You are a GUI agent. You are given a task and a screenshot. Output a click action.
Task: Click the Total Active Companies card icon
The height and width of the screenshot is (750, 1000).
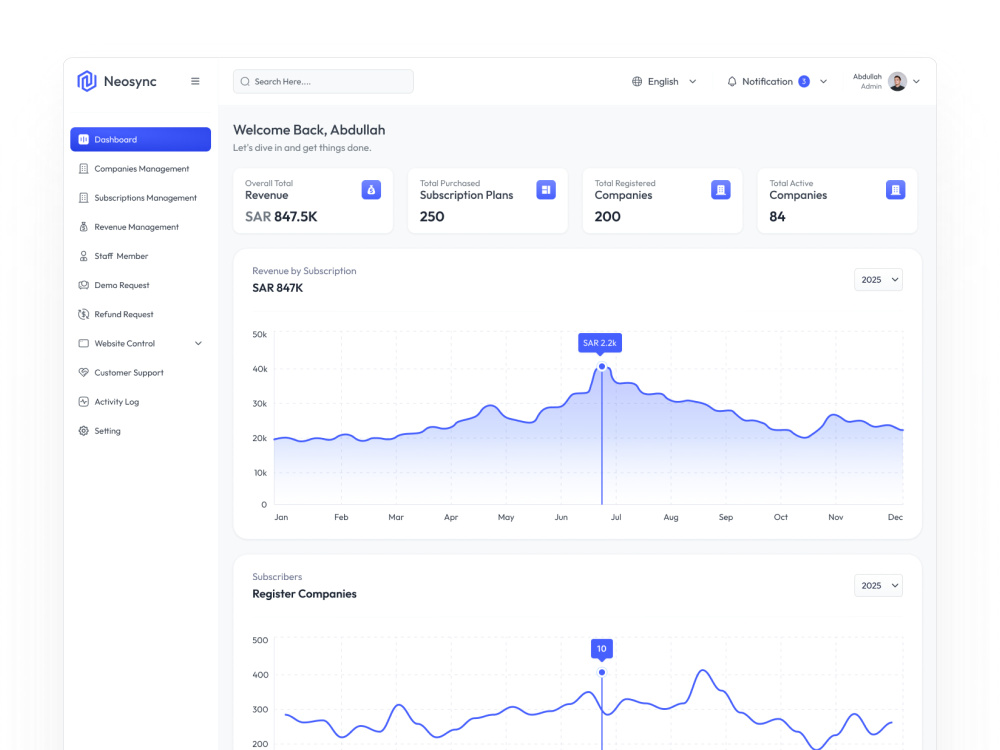pos(895,189)
